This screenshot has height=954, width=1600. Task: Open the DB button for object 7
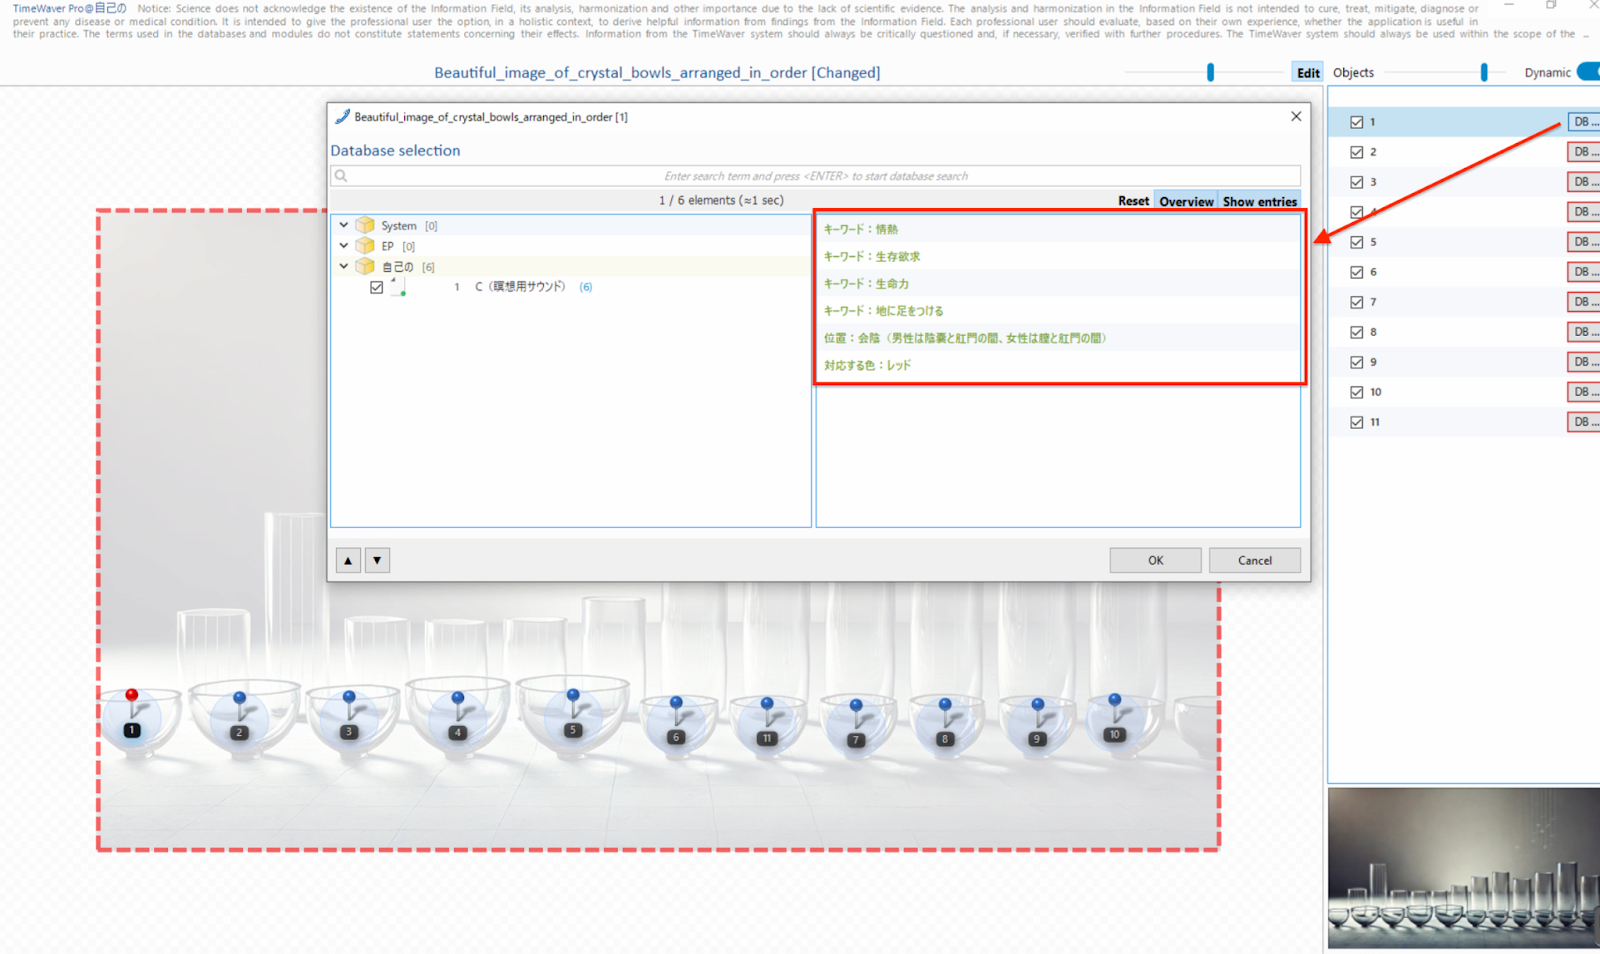1584,302
